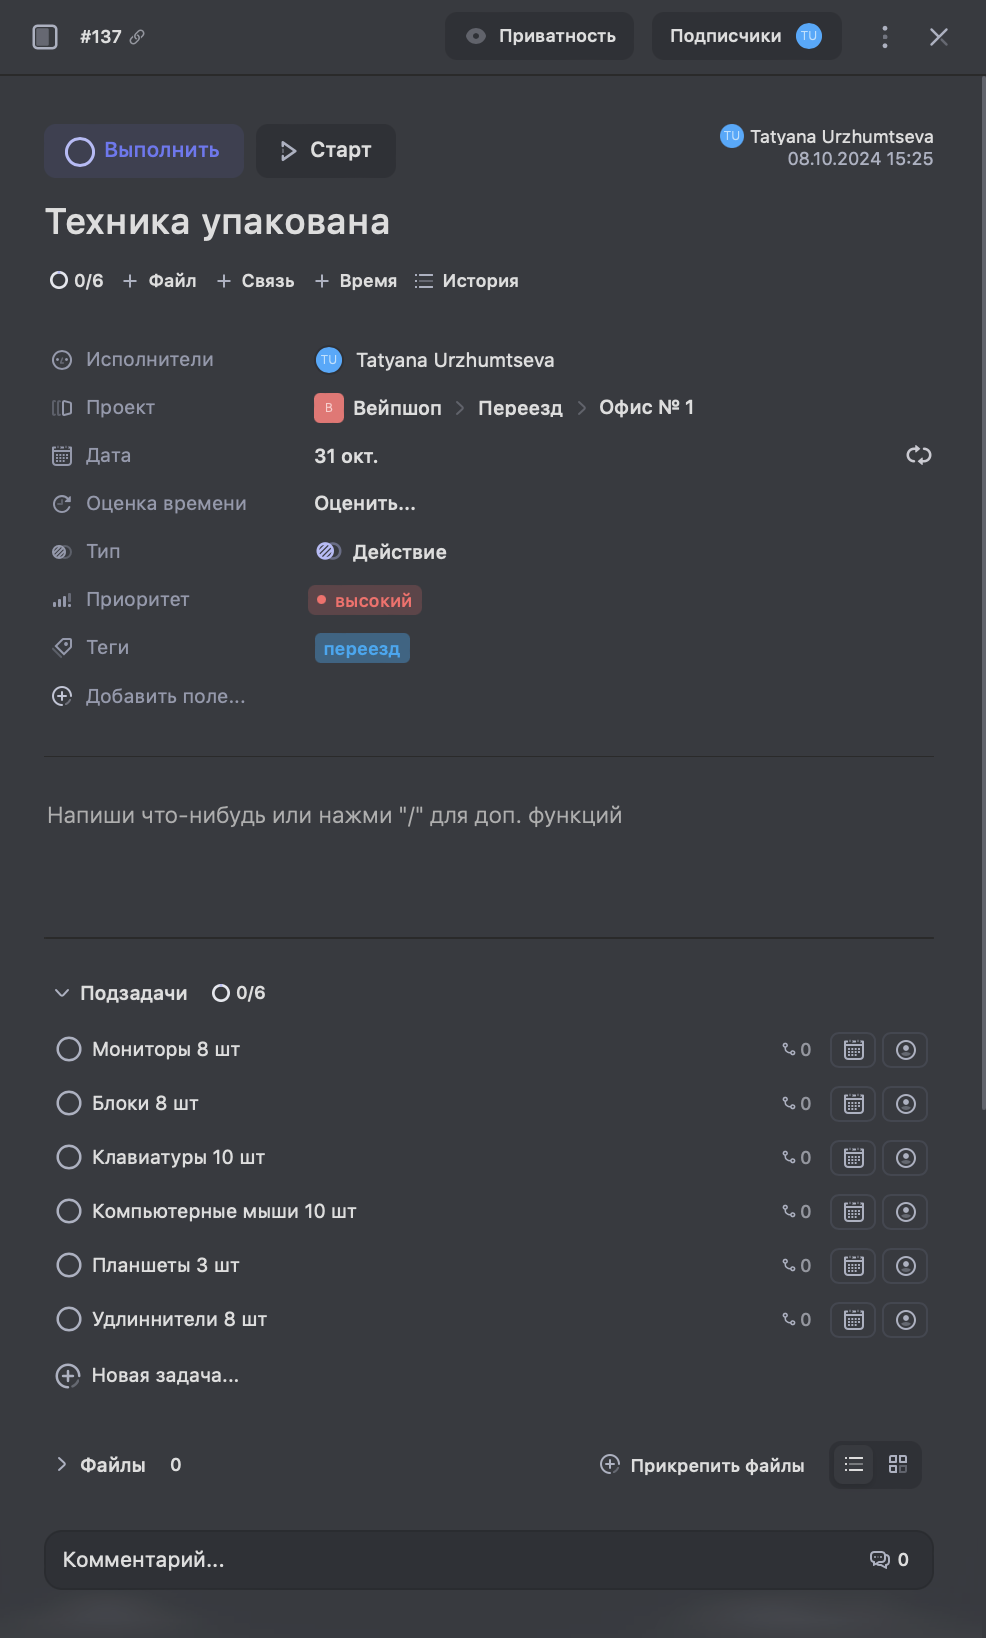Expand the Файлы section
The image size is (986, 1638).
pos(62,1465)
